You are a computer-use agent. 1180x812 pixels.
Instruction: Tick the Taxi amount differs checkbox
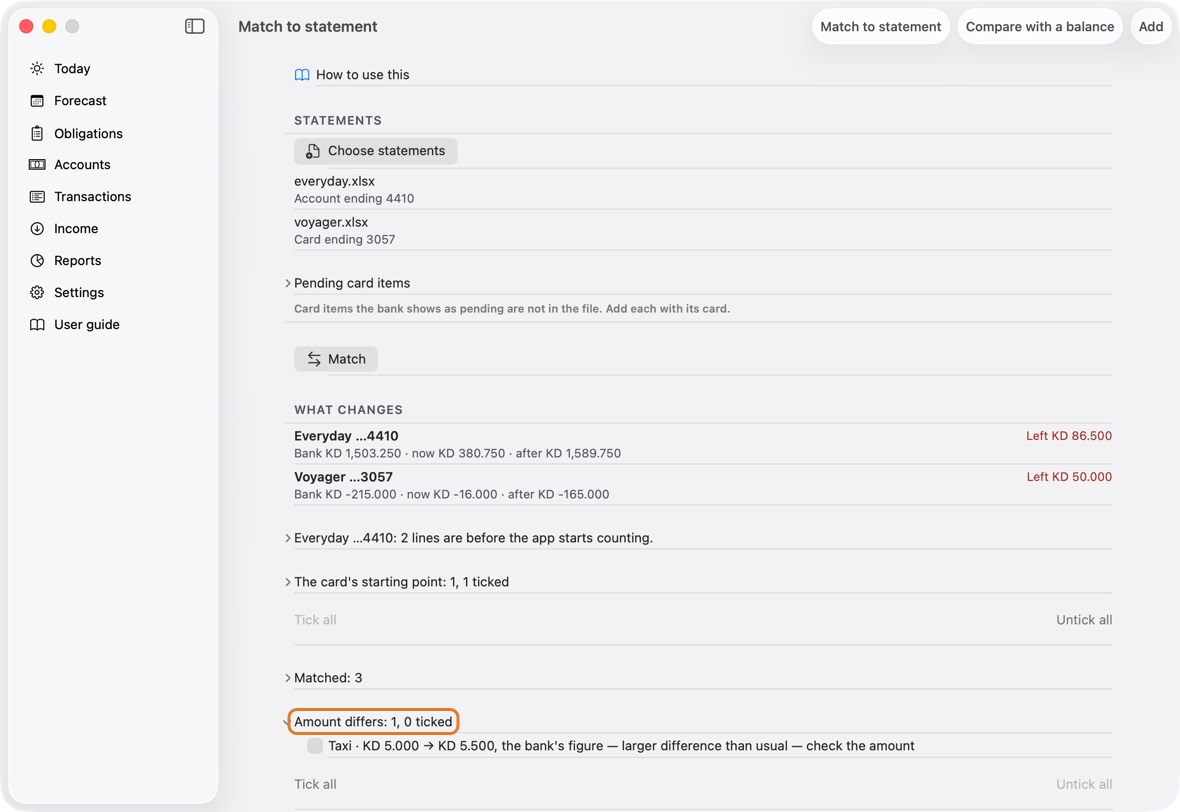tap(315, 746)
